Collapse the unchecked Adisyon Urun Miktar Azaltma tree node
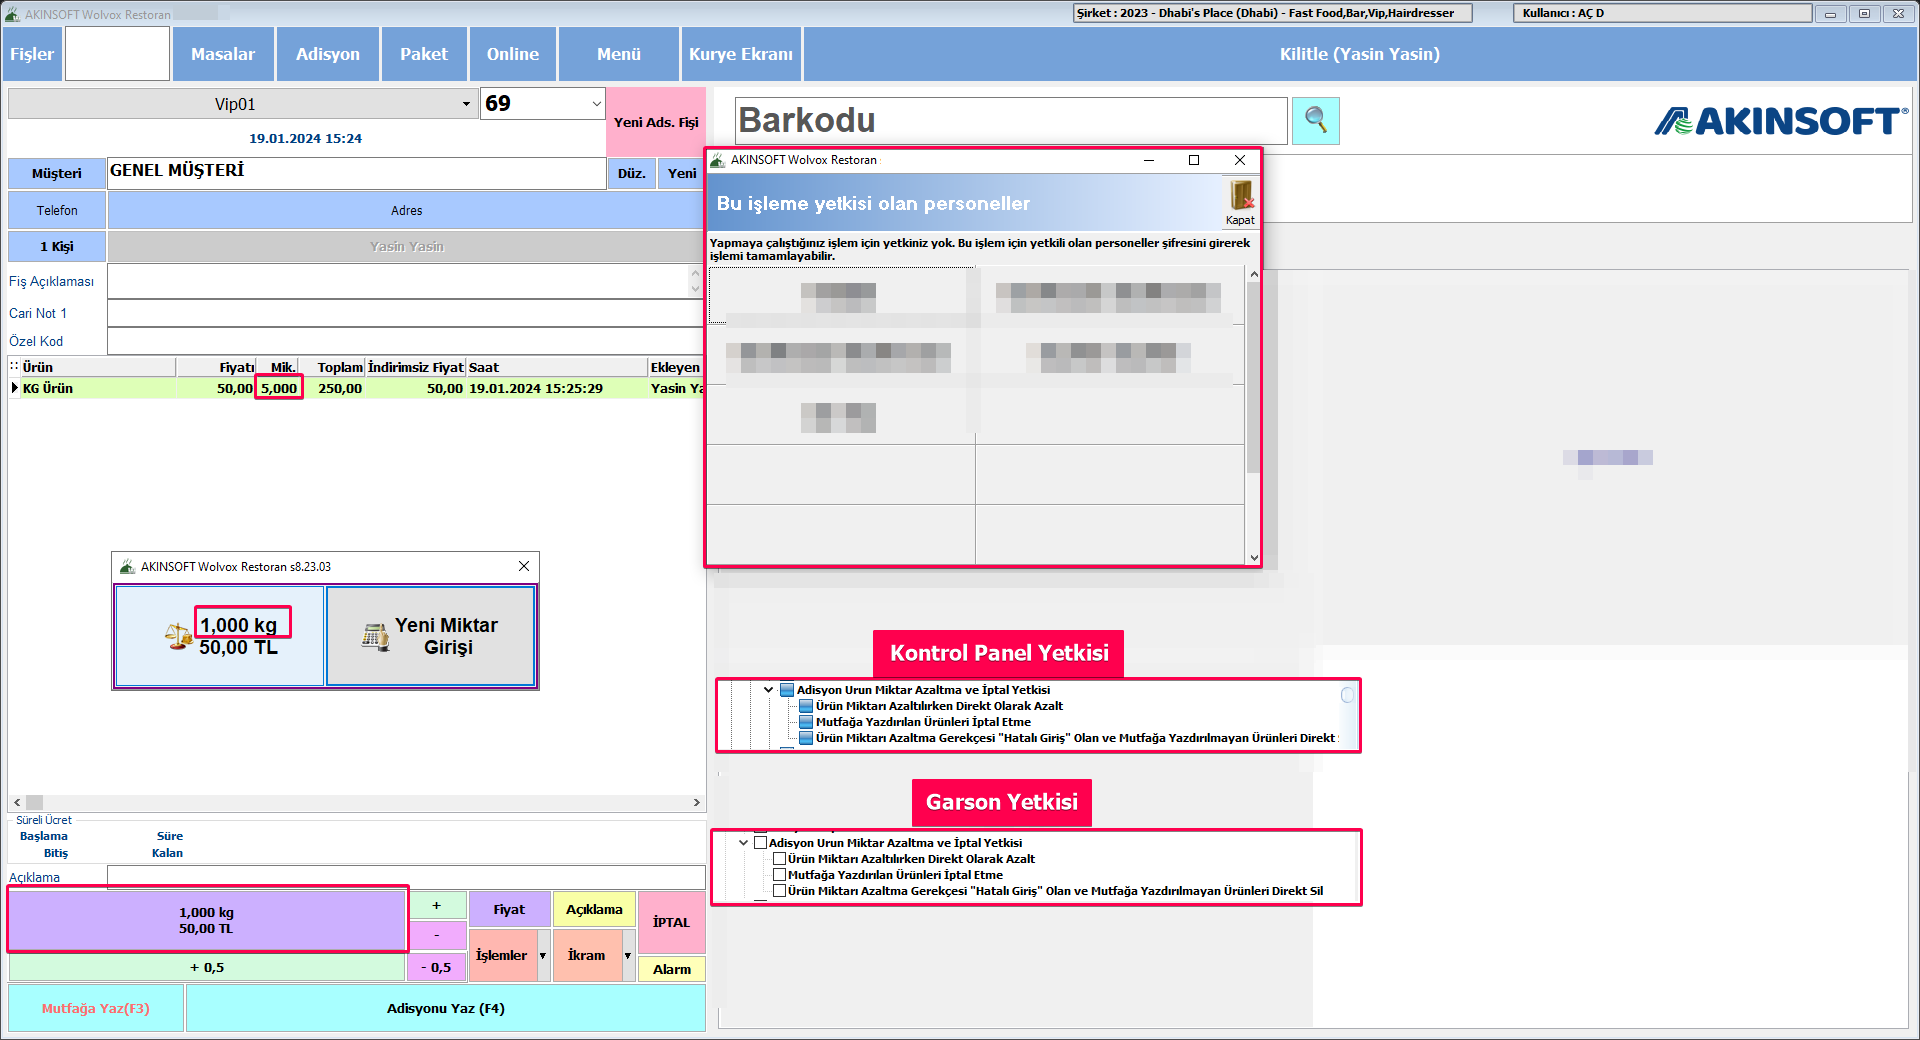1920x1040 pixels. click(743, 843)
